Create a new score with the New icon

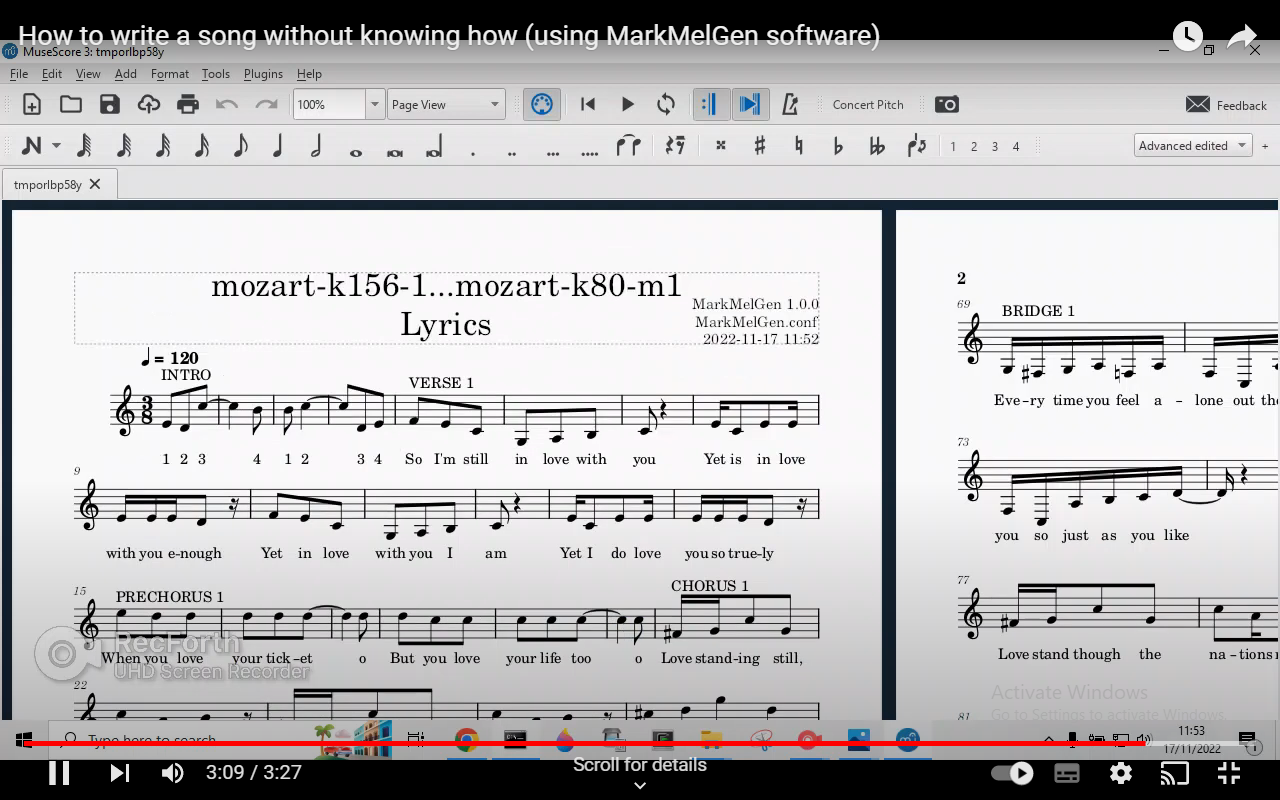(31, 104)
